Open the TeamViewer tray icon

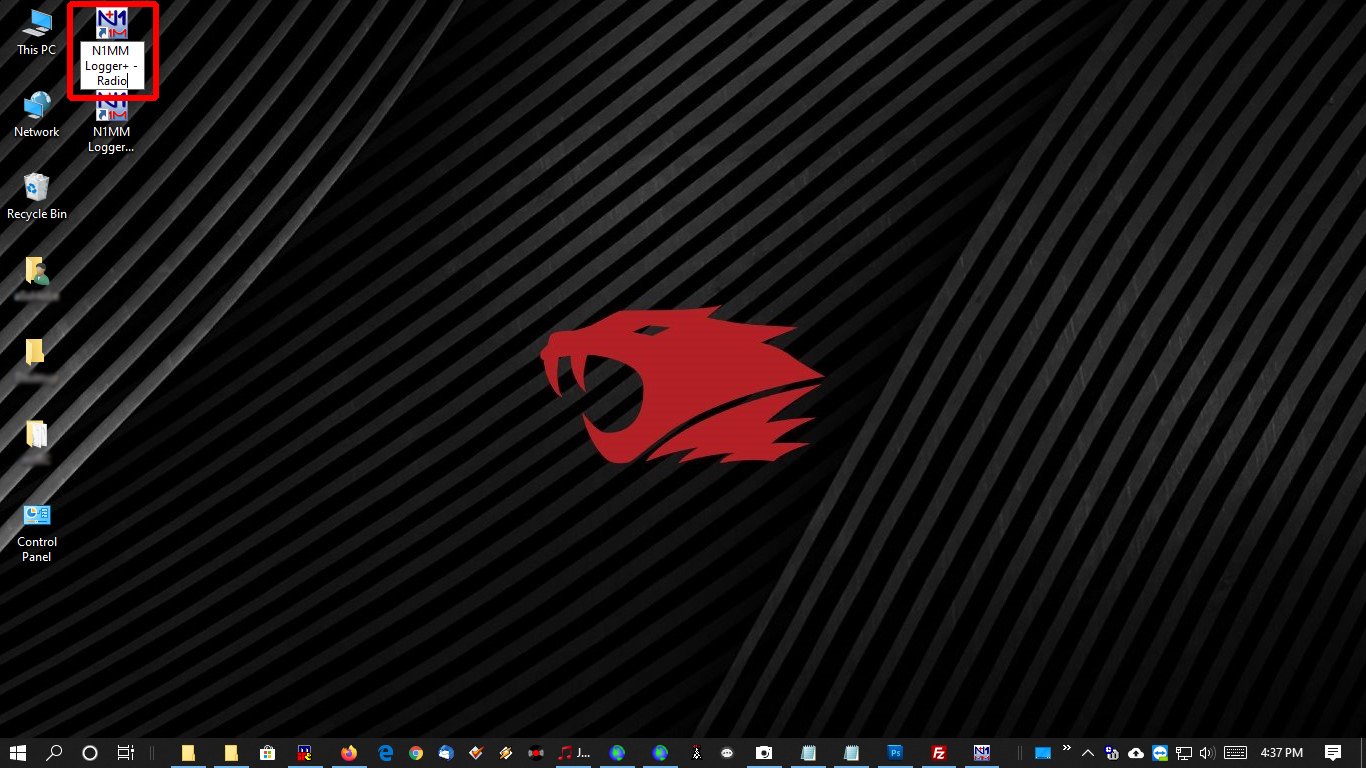(1160, 753)
